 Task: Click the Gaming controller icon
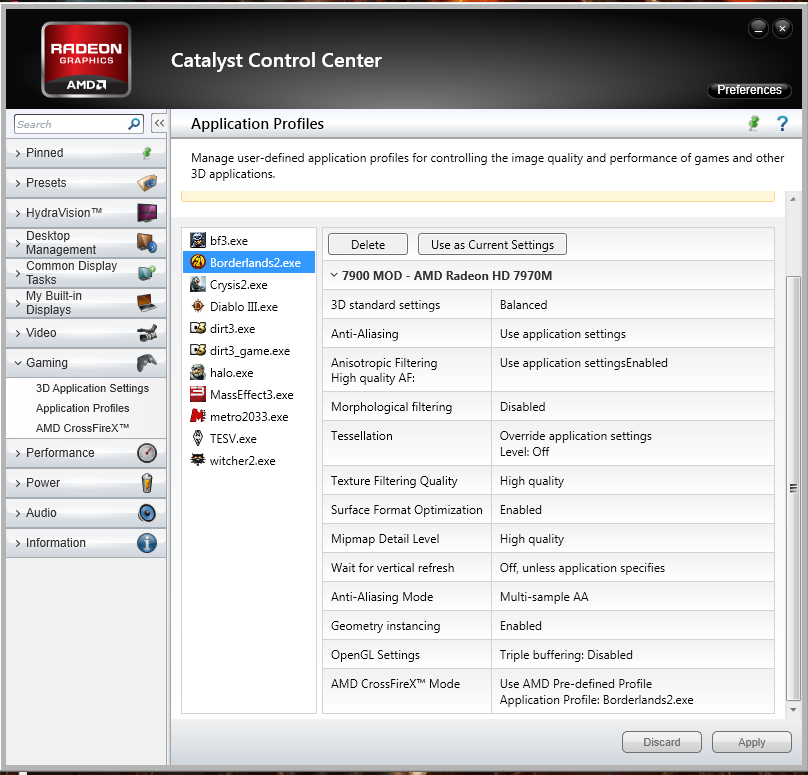pos(147,363)
